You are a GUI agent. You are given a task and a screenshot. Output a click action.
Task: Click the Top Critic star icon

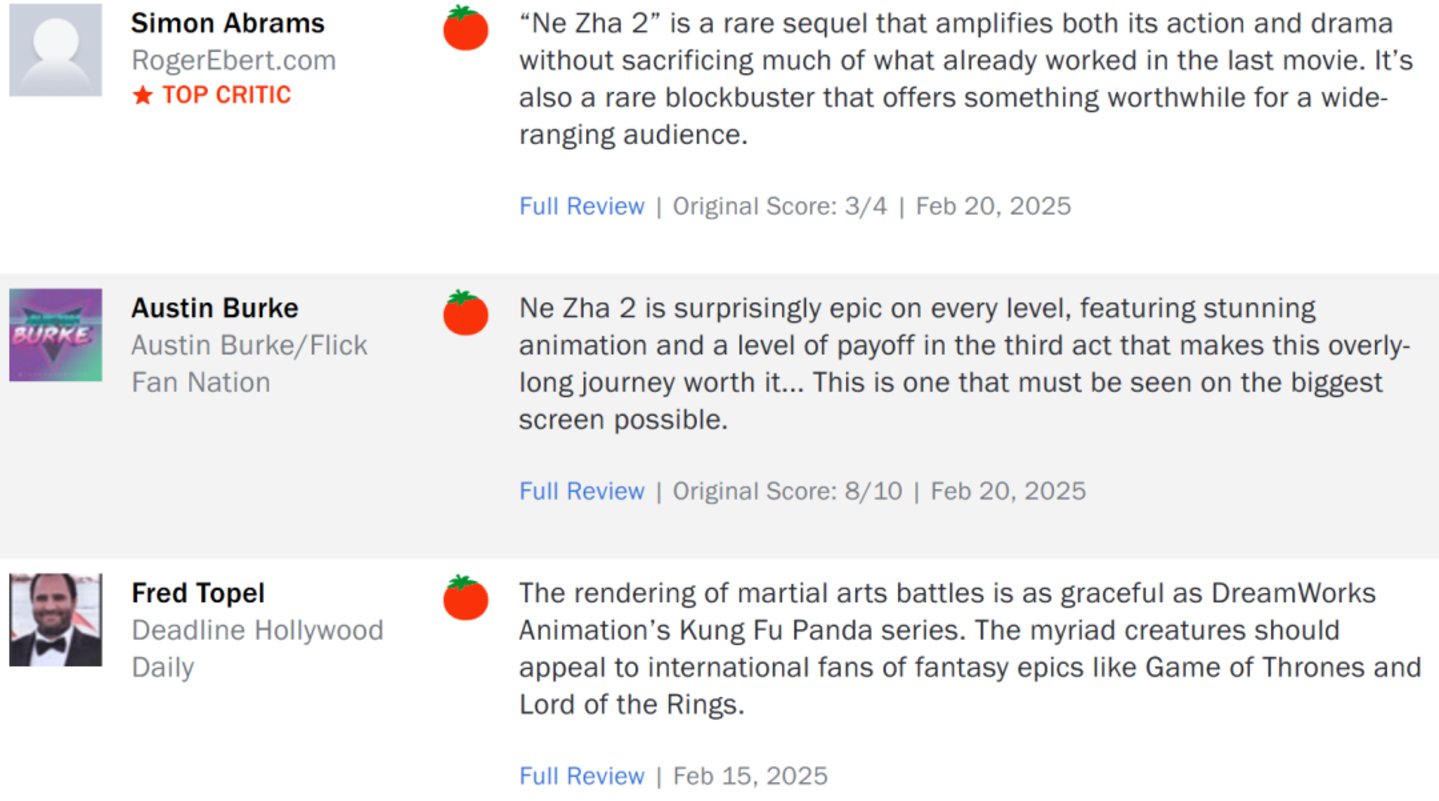(143, 96)
